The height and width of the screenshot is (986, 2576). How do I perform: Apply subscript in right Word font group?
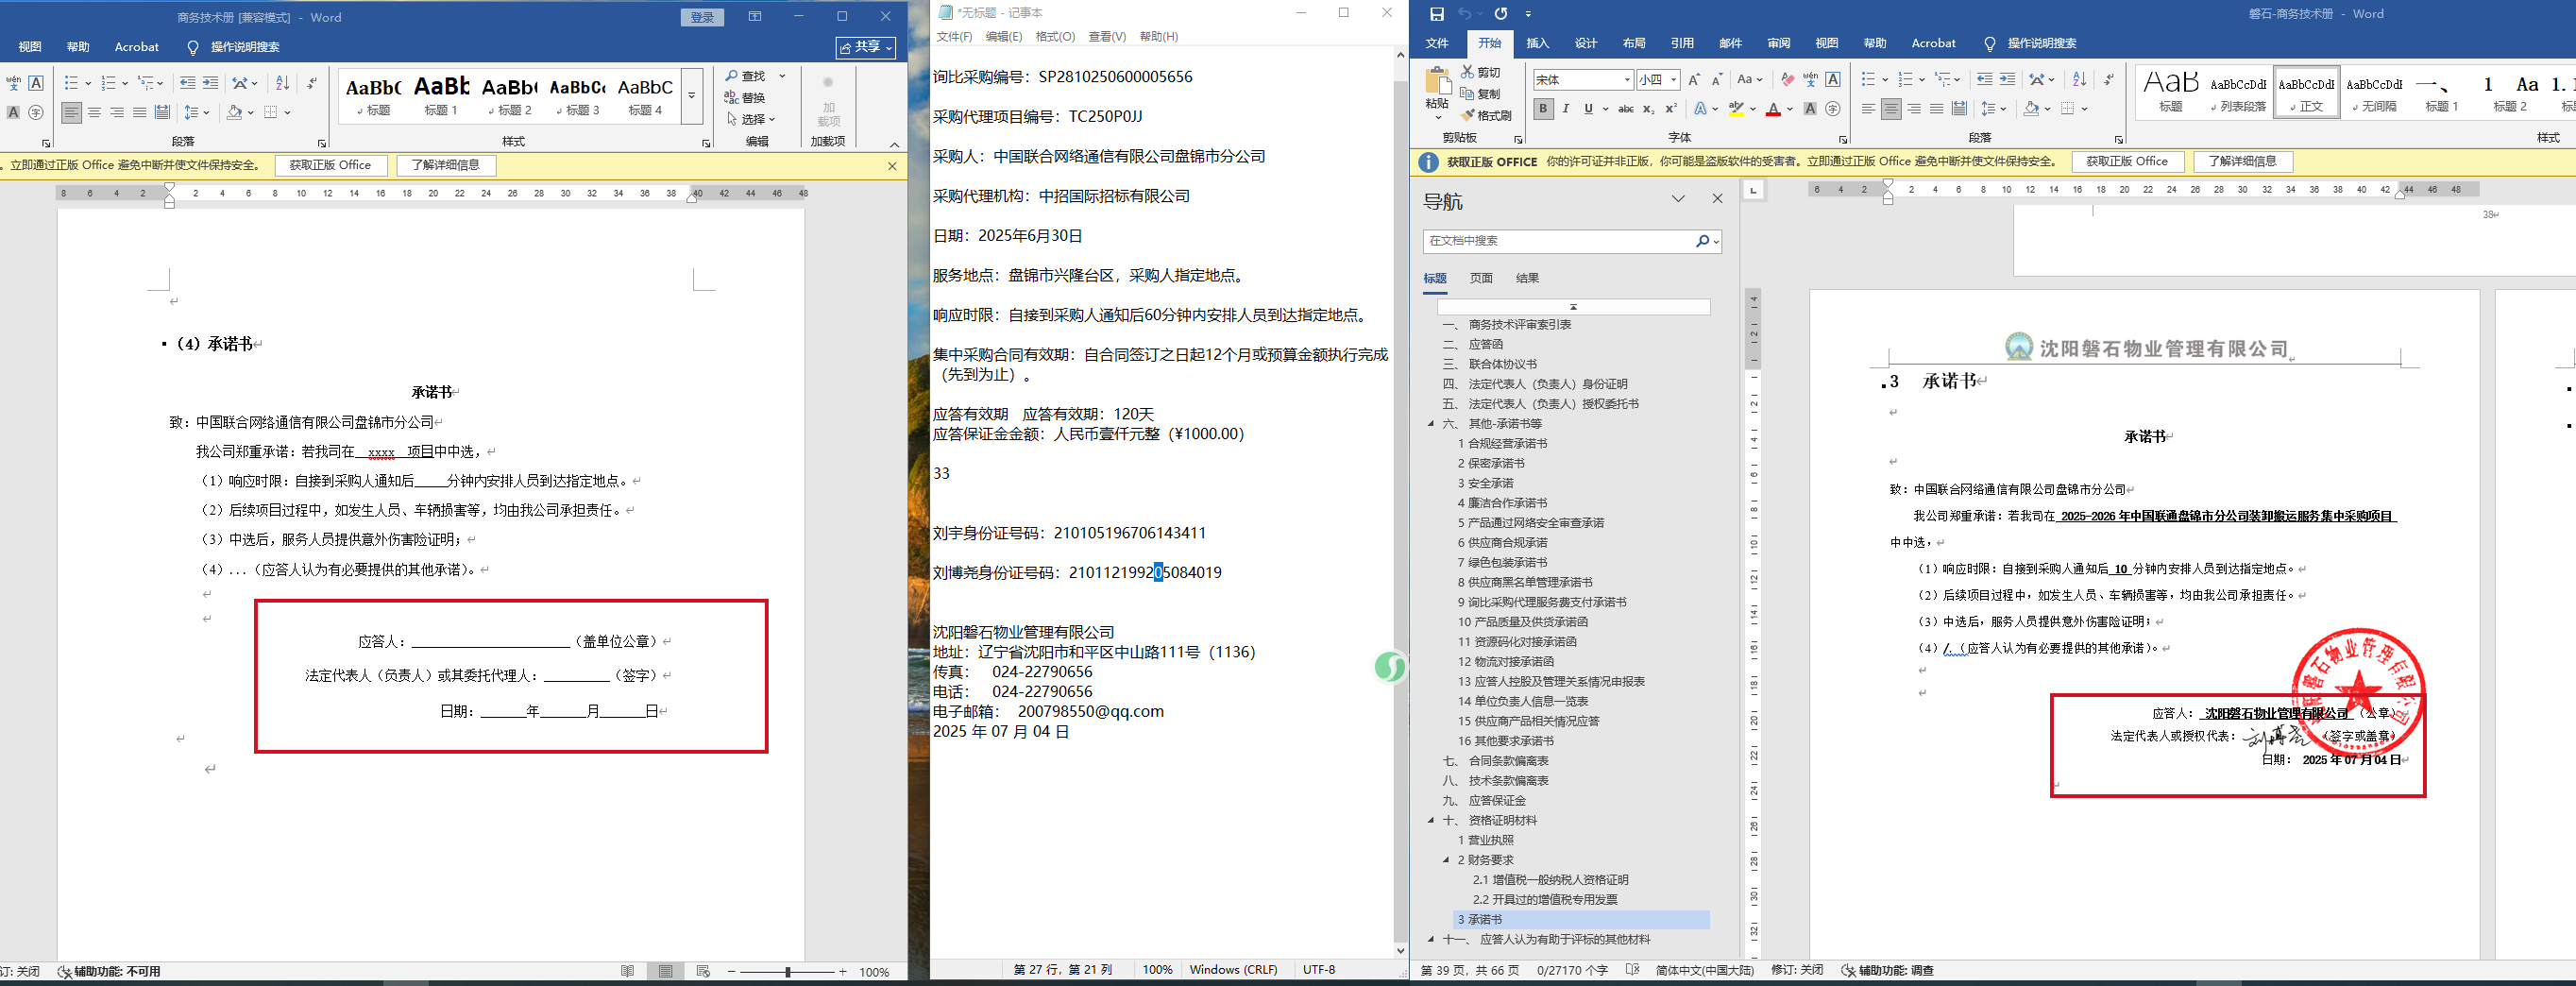pyautogui.click(x=1649, y=109)
